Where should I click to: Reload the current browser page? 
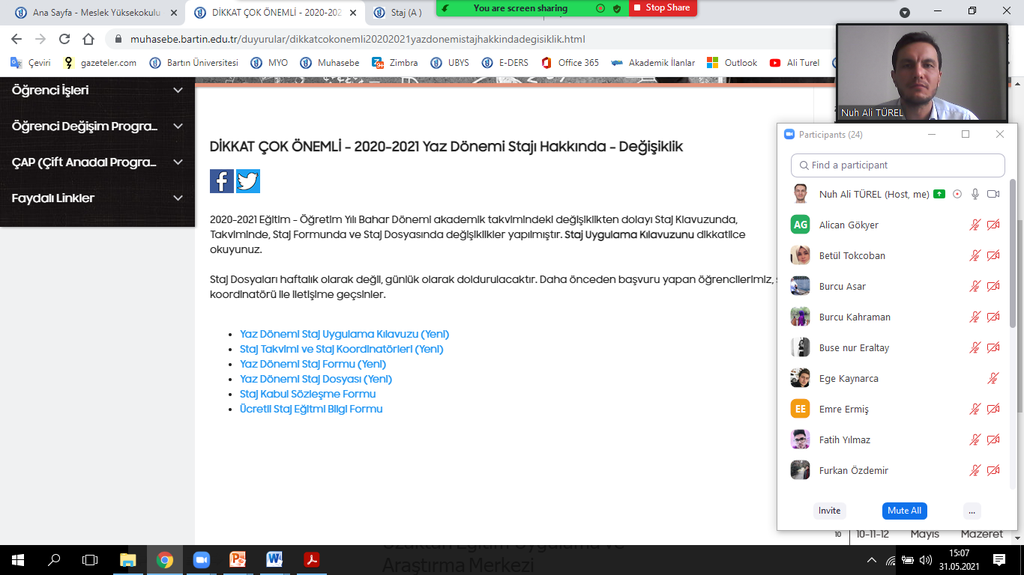point(64,39)
